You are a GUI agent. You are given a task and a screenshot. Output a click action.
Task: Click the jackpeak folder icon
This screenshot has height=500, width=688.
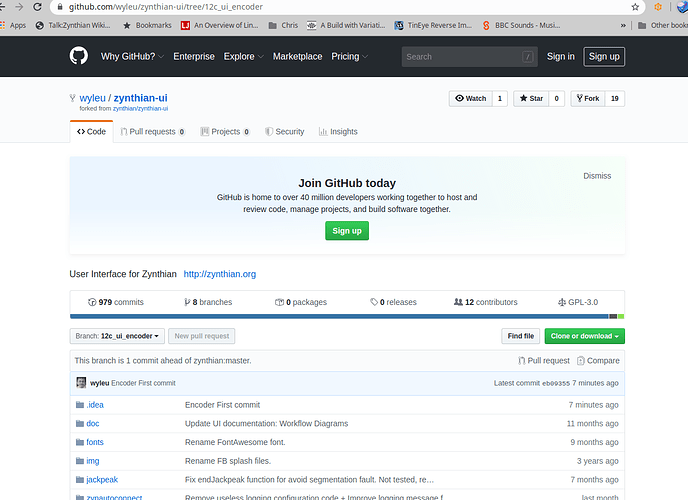(79, 480)
